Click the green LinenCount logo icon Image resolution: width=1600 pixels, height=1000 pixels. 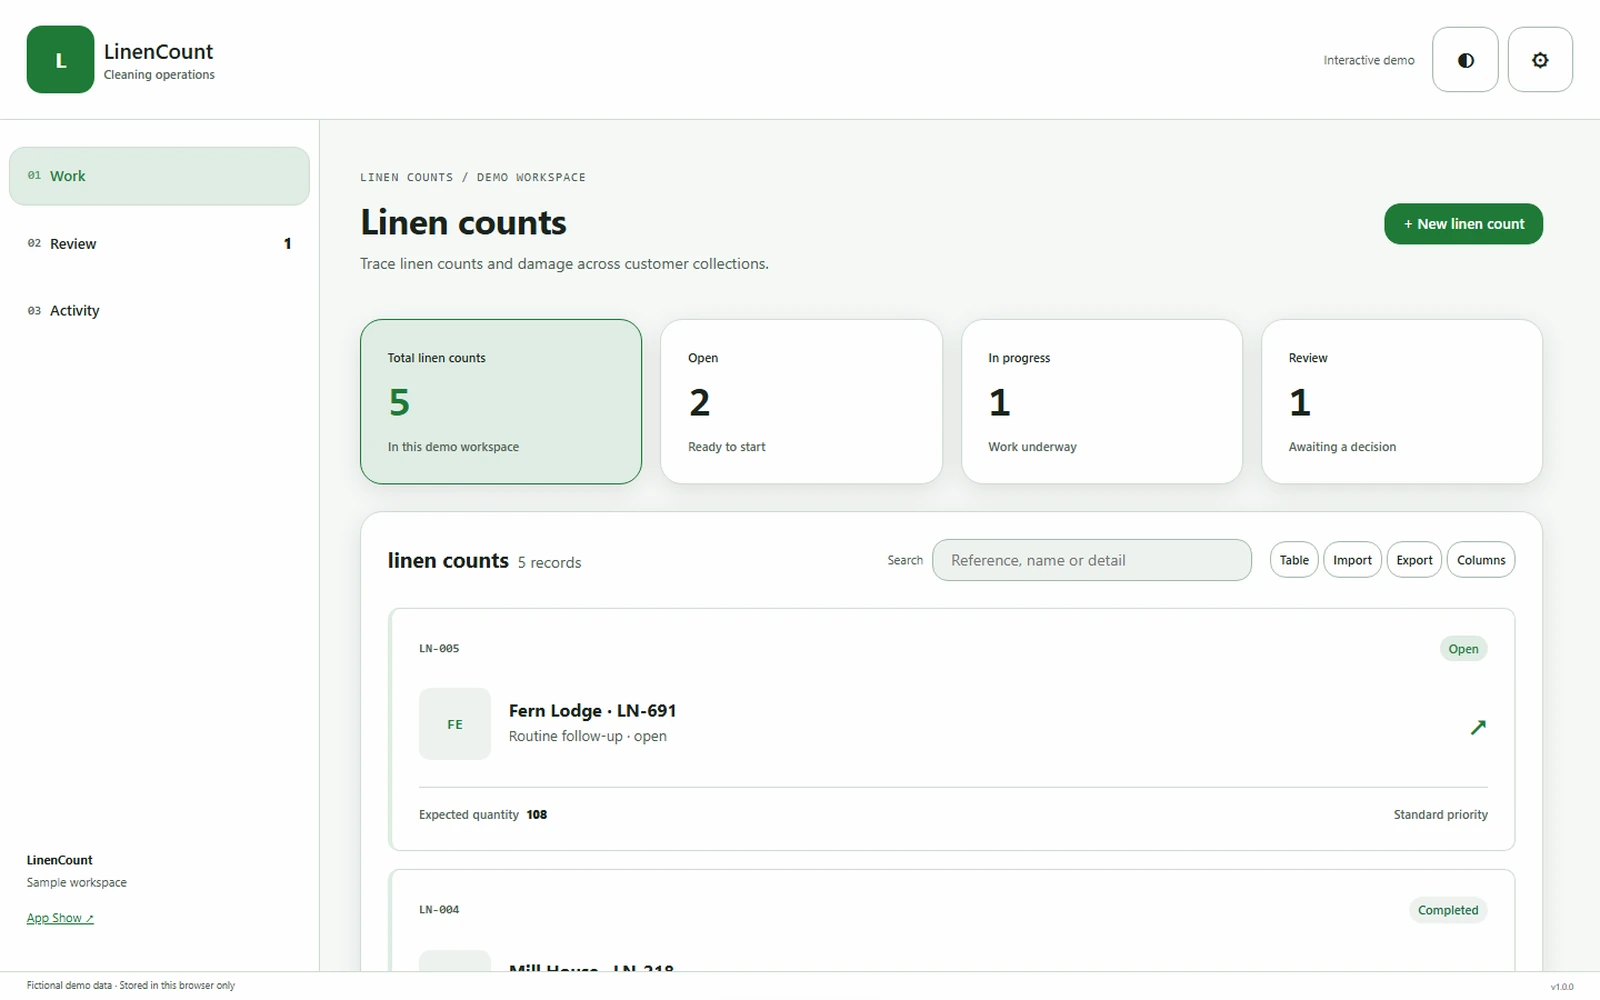(x=60, y=60)
